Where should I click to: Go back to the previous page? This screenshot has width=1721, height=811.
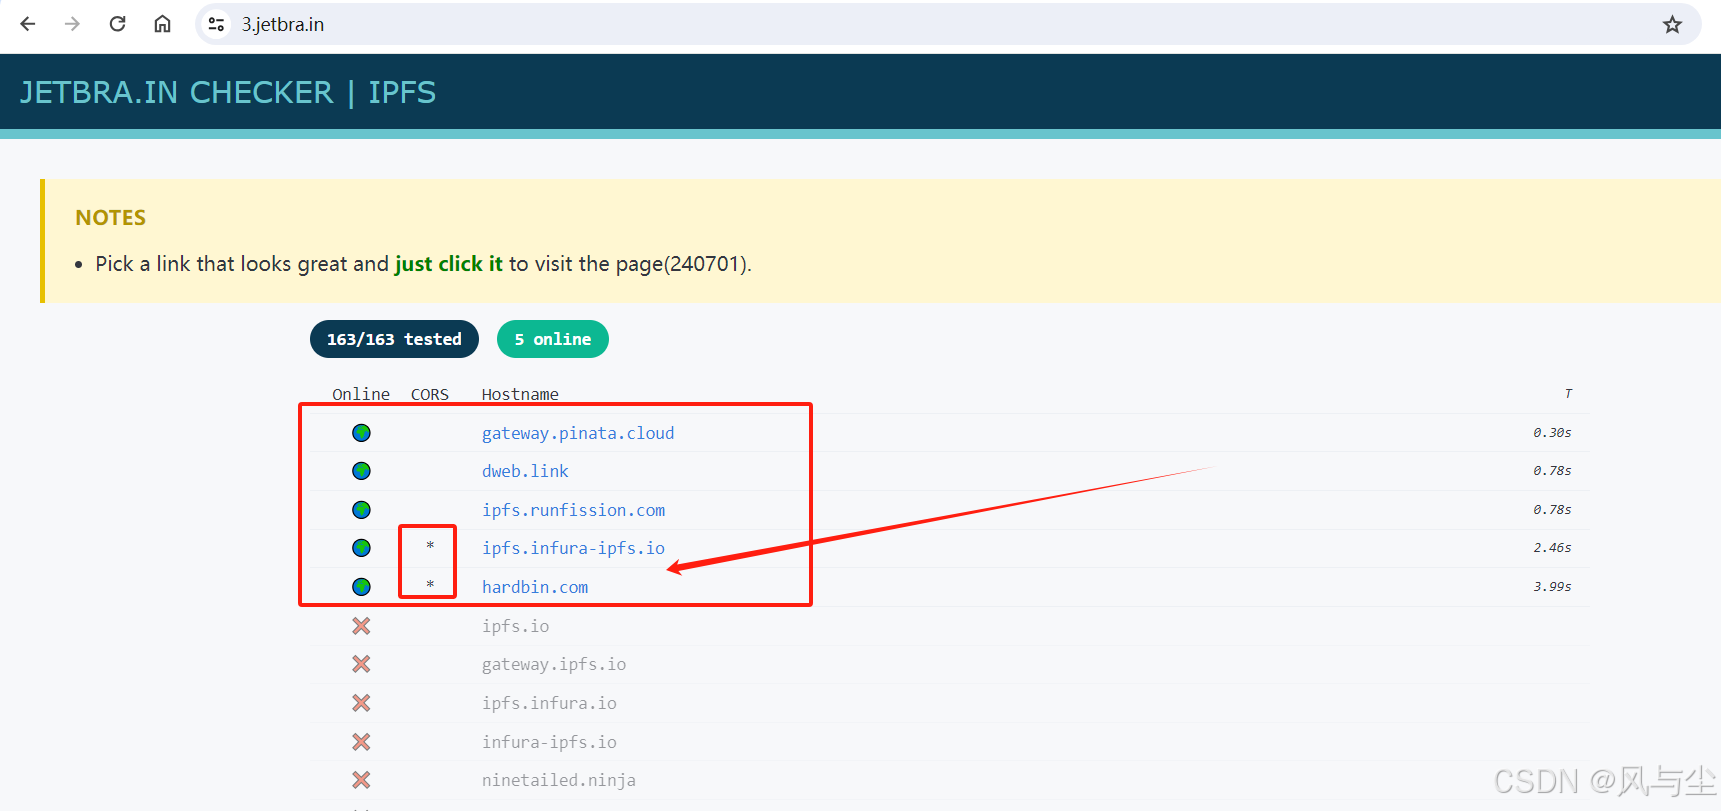(x=28, y=24)
